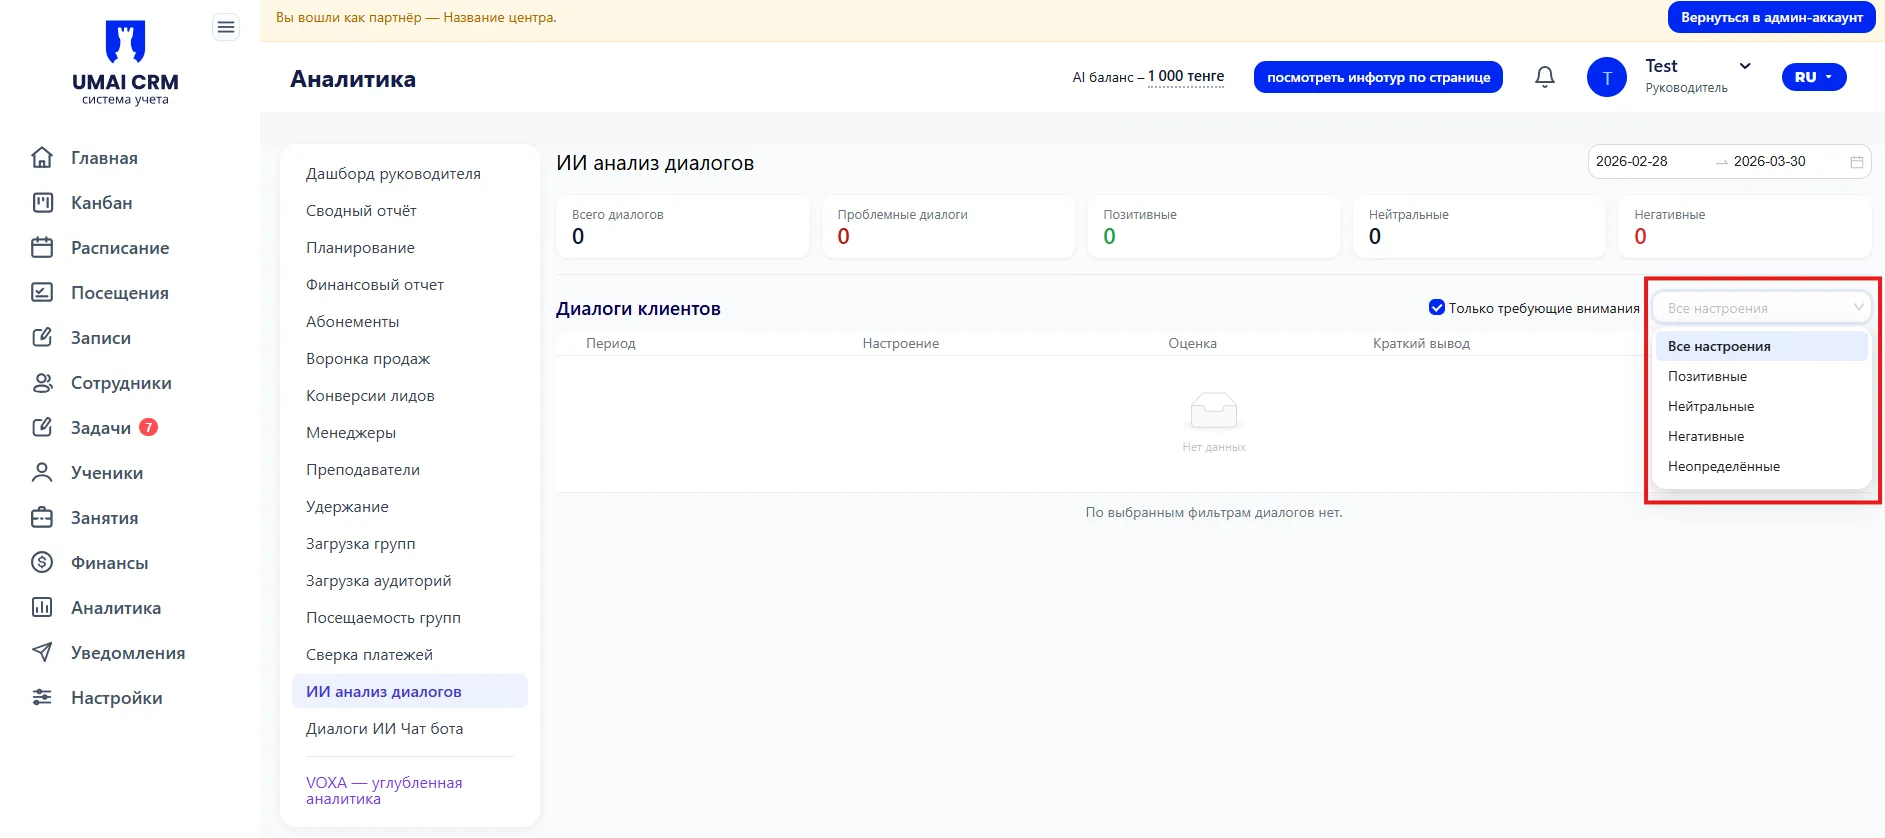The height and width of the screenshot is (838, 1885).
Task: Open Удержание analytics section
Action: pyautogui.click(x=347, y=507)
